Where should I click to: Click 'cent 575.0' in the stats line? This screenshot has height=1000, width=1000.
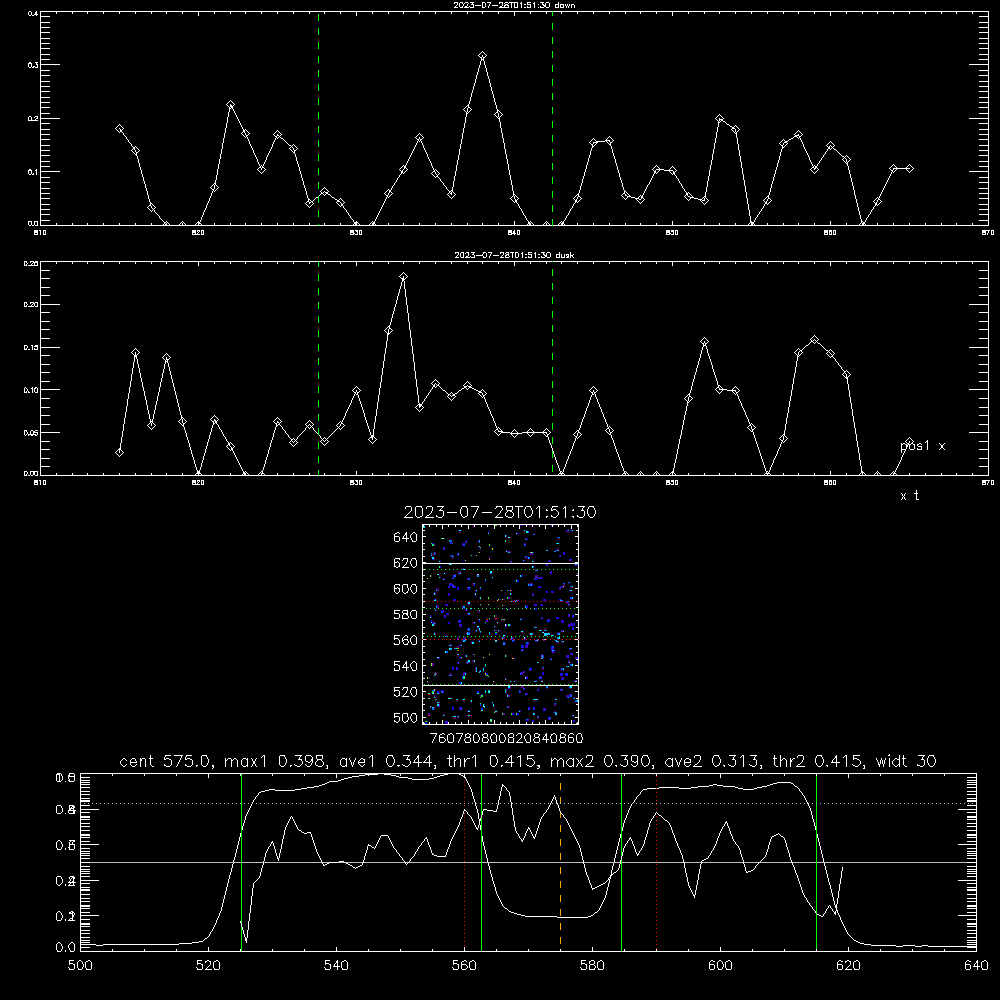click(165, 761)
